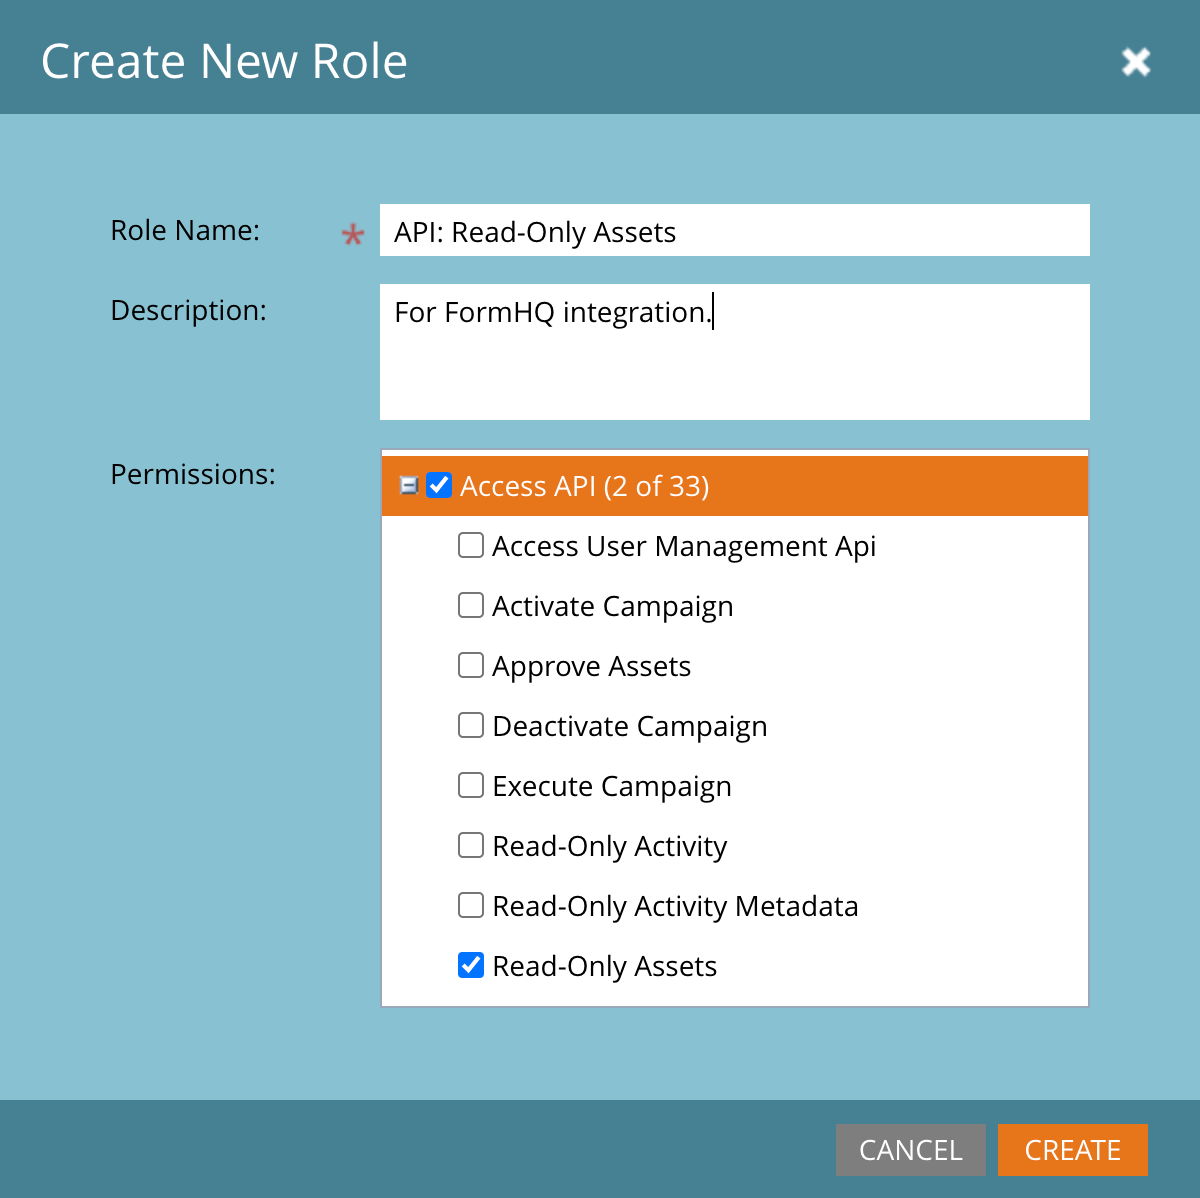Click the 'Approve Assets' label text
1200x1198 pixels.
592,666
